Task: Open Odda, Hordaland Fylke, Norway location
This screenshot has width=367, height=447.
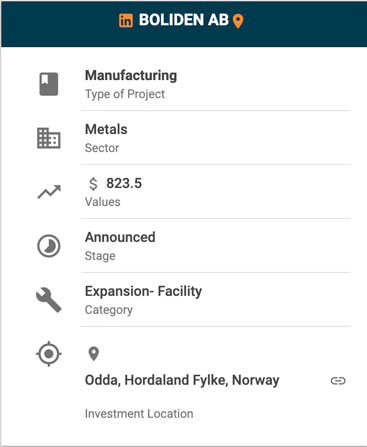Action: click(x=182, y=380)
